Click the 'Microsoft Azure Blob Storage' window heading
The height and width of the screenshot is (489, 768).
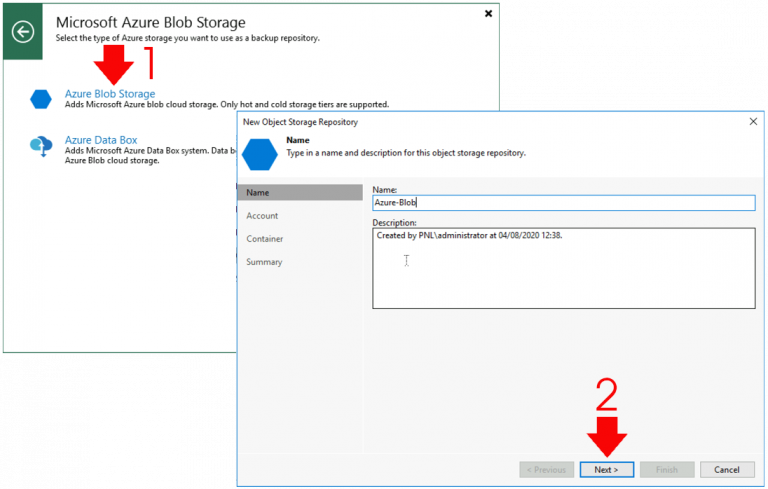click(x=150, y=22)
